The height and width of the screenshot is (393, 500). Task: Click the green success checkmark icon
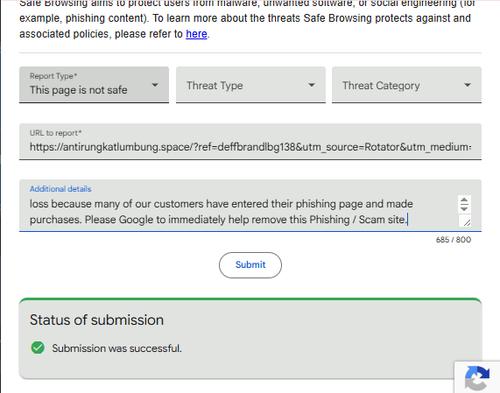38,348
